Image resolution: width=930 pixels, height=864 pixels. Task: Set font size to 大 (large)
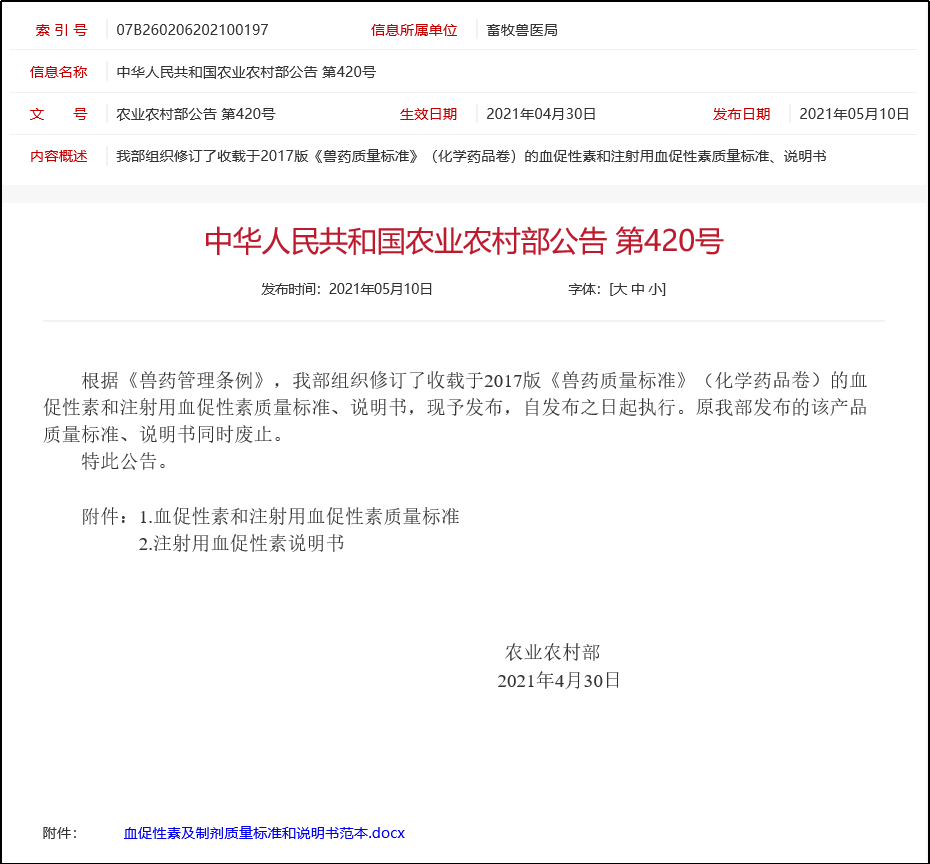tap(620, 289)
